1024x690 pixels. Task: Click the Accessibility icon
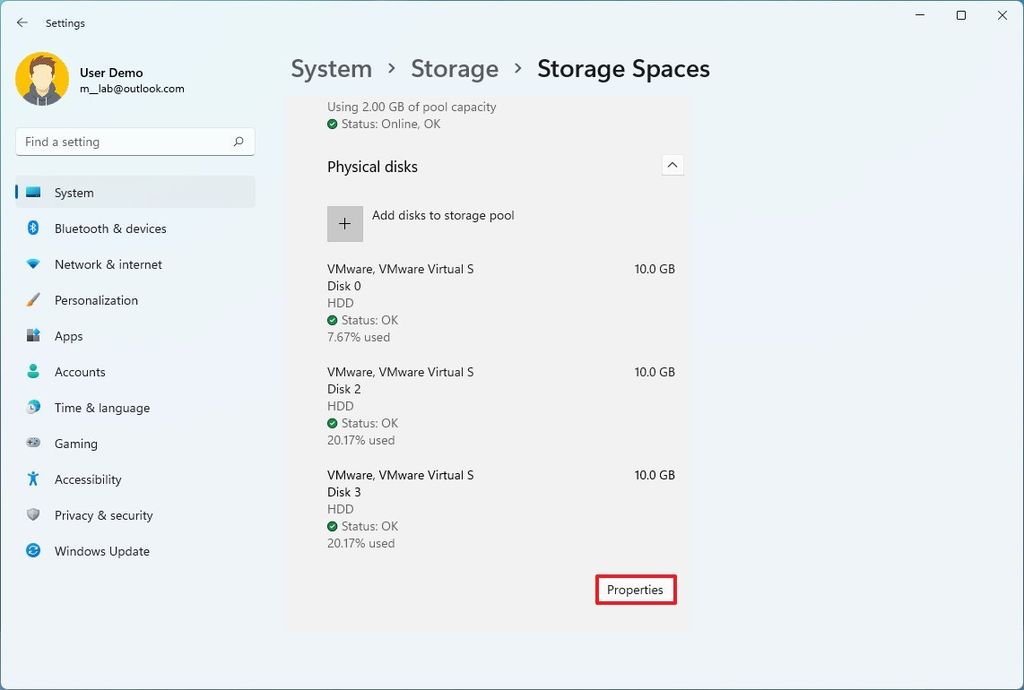[x=31, y=479]
